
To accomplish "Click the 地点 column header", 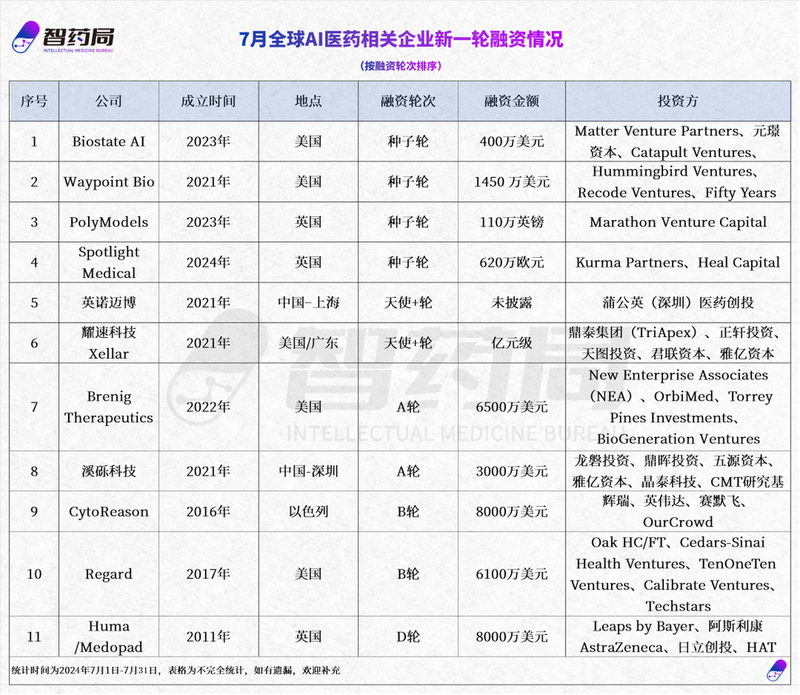I will tap(309, 101).
